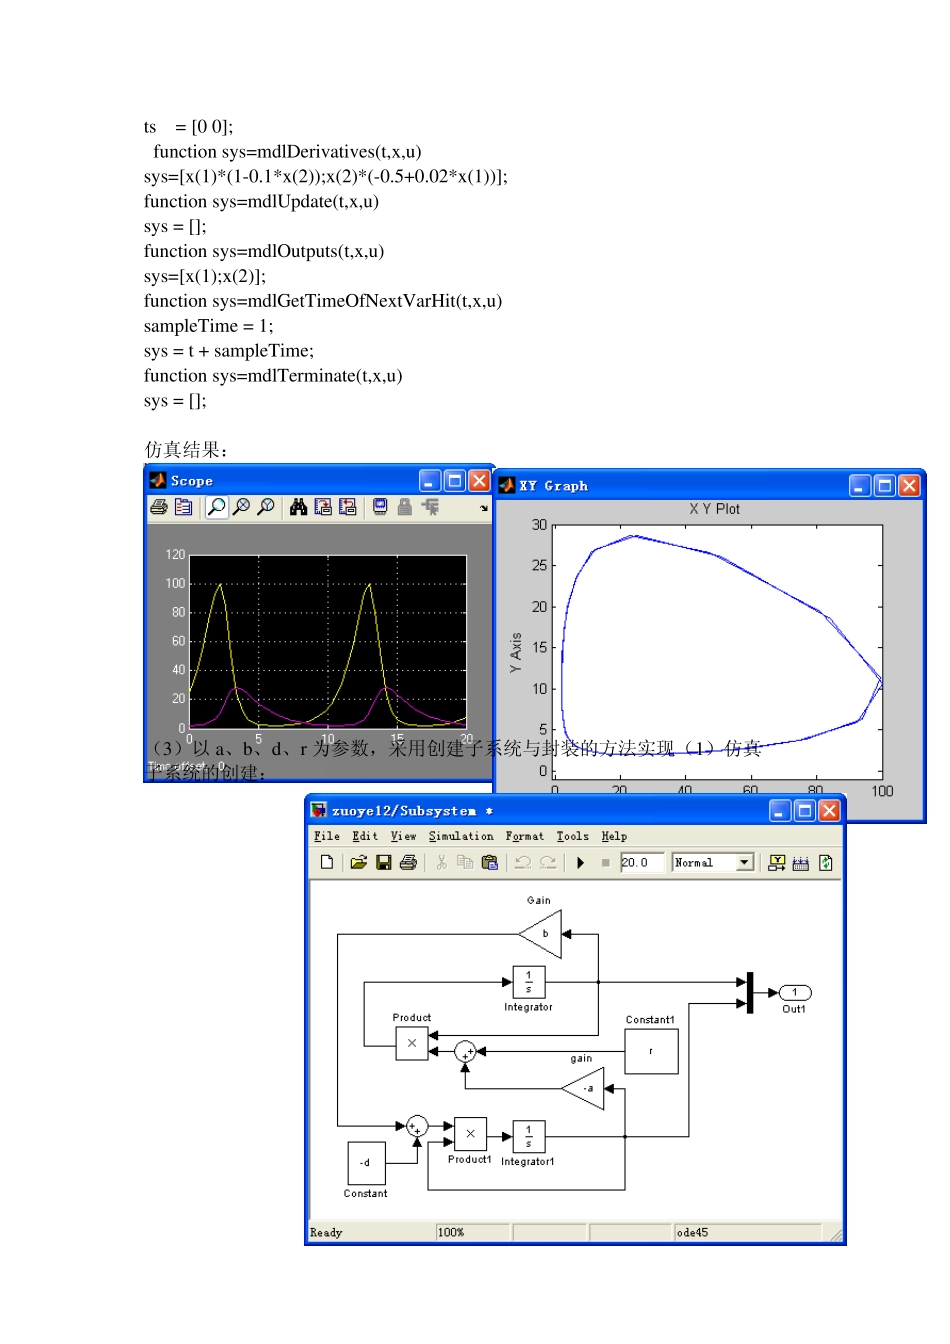Click Paste icon in Subsystem toolbar
The width and height of the screenshot is (950, 1344).
[490, 862]
